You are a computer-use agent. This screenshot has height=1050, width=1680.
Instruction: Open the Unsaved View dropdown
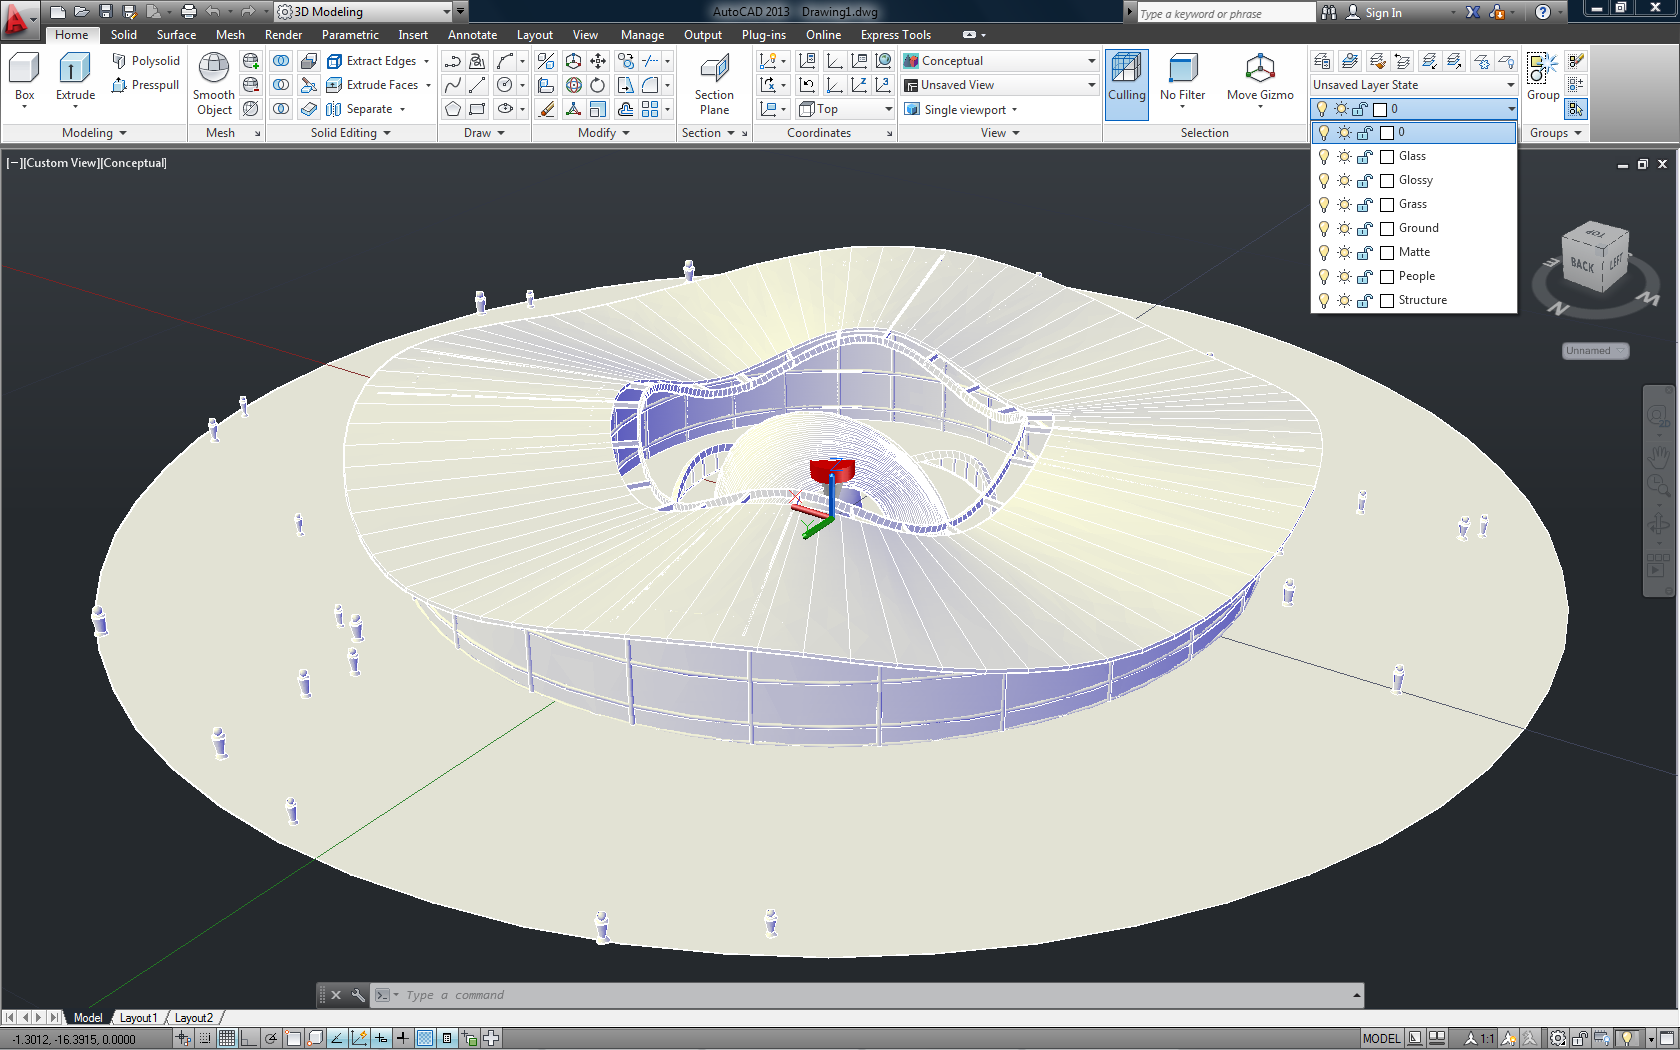coord(1000,85)
